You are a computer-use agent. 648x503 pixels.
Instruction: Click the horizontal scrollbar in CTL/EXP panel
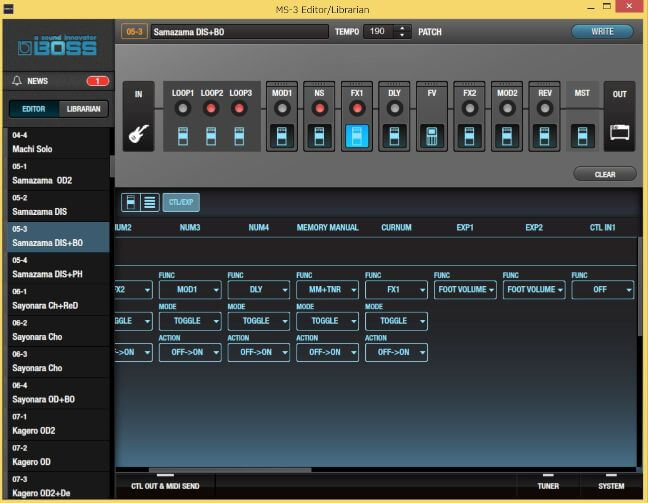click(x=230, y=470)
